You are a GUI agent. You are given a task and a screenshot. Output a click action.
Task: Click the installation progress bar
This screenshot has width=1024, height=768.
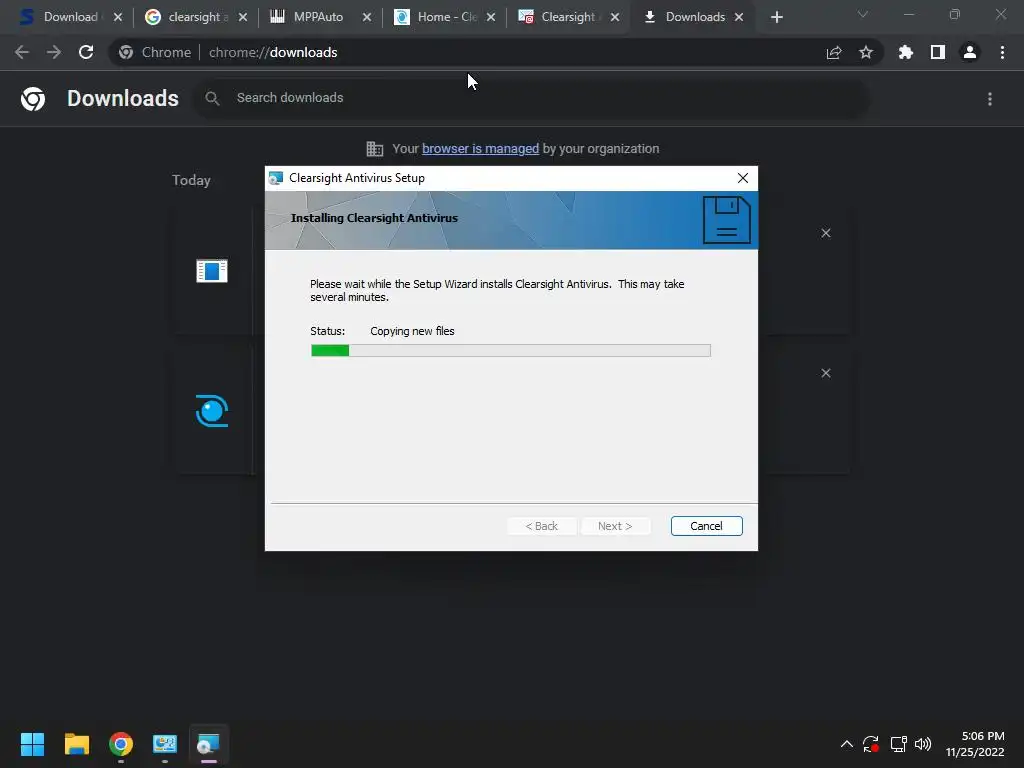(x=511, y=351)
